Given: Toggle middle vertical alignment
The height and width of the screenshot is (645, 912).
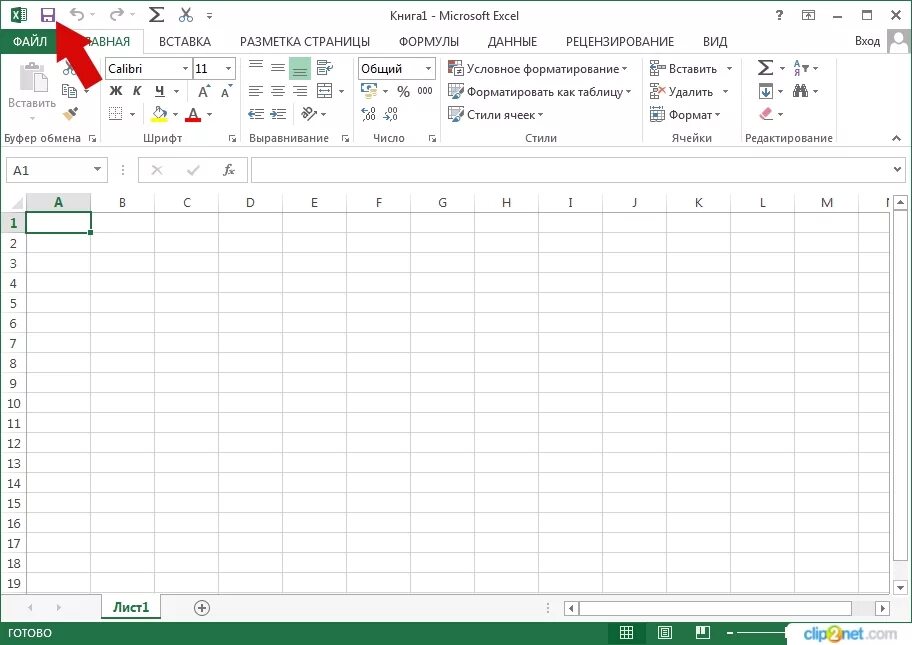Looking at the screenshot, I should tap(278, 68).
